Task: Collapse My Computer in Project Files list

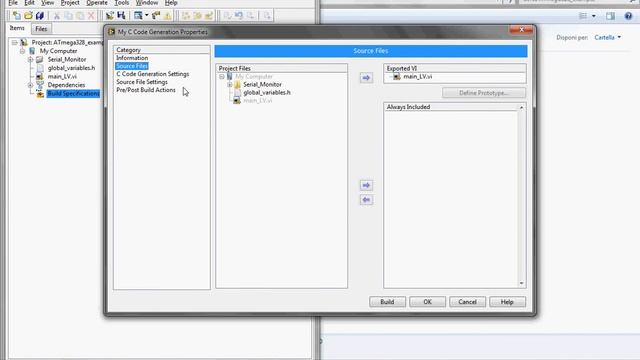Action: pyautogui.click(x=222, y=76)
